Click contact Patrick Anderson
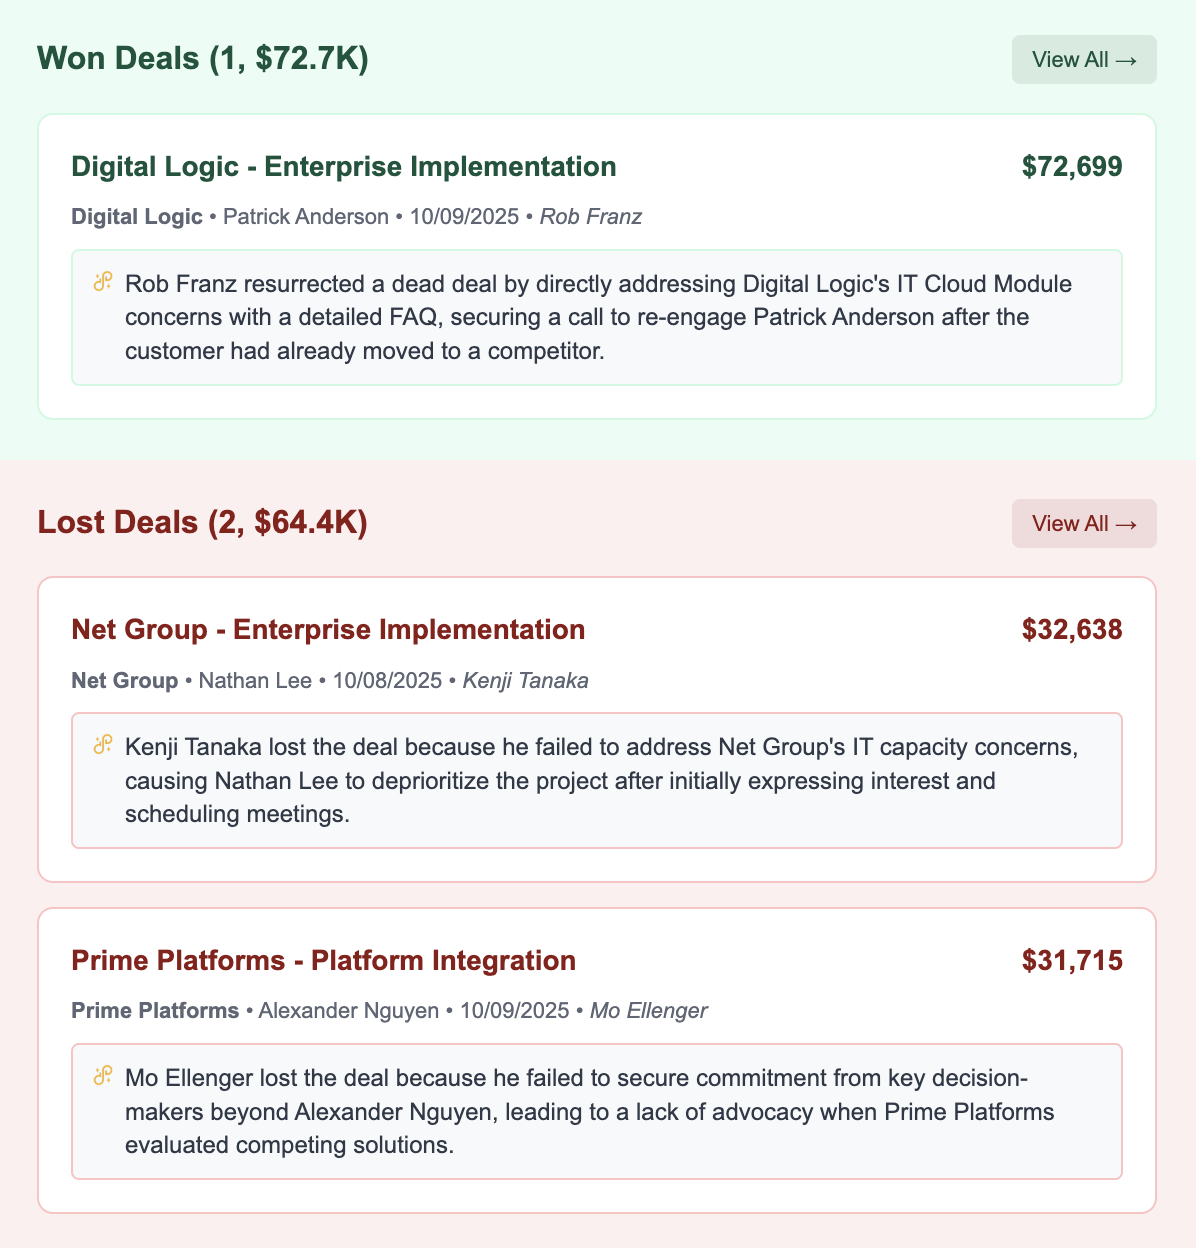The height and width of the screenshot is (1248, 1196). pos(306,217)
